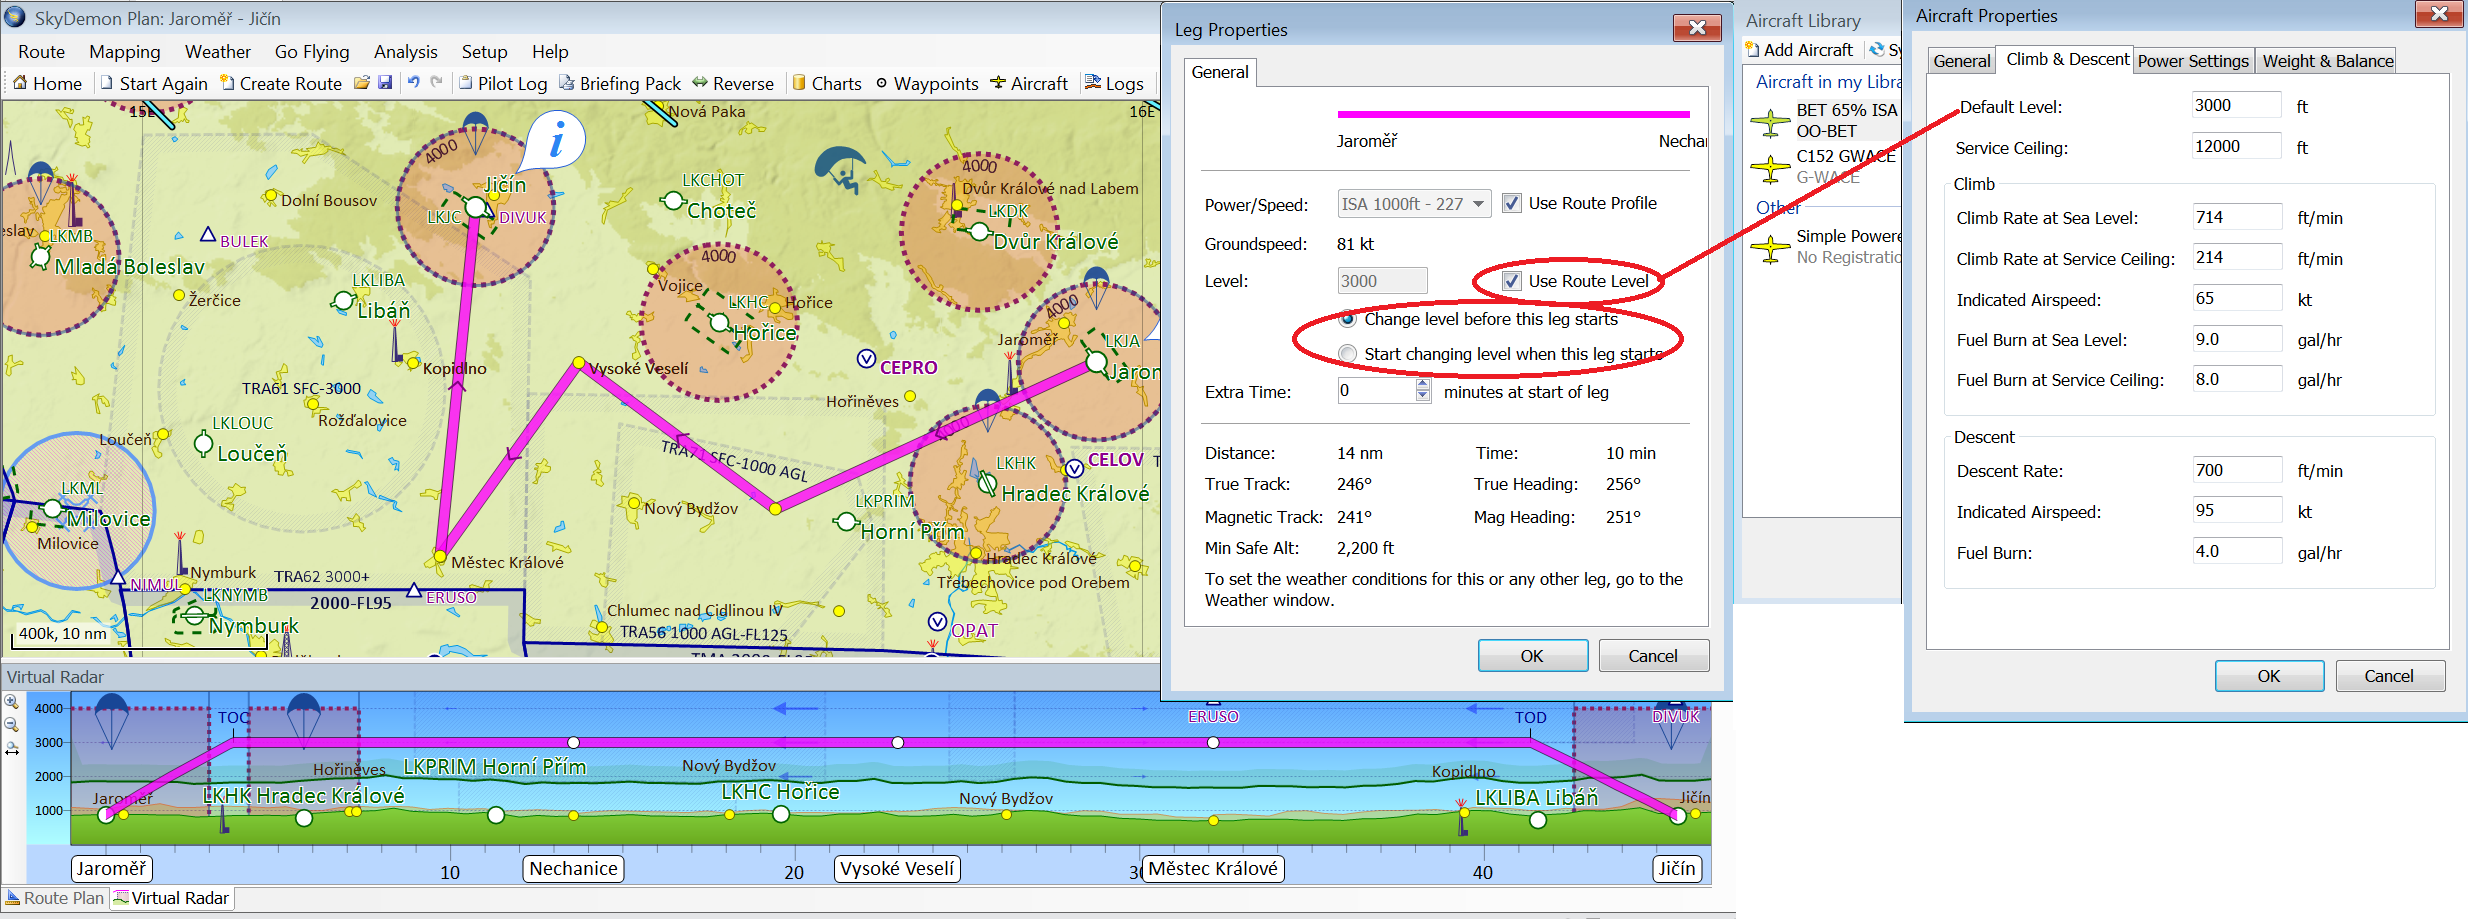This screenshot has height=919, width=2468.
Task: Click the Městec Králové waypoint label in Virtual Radar
Action: coord(1213,869)
